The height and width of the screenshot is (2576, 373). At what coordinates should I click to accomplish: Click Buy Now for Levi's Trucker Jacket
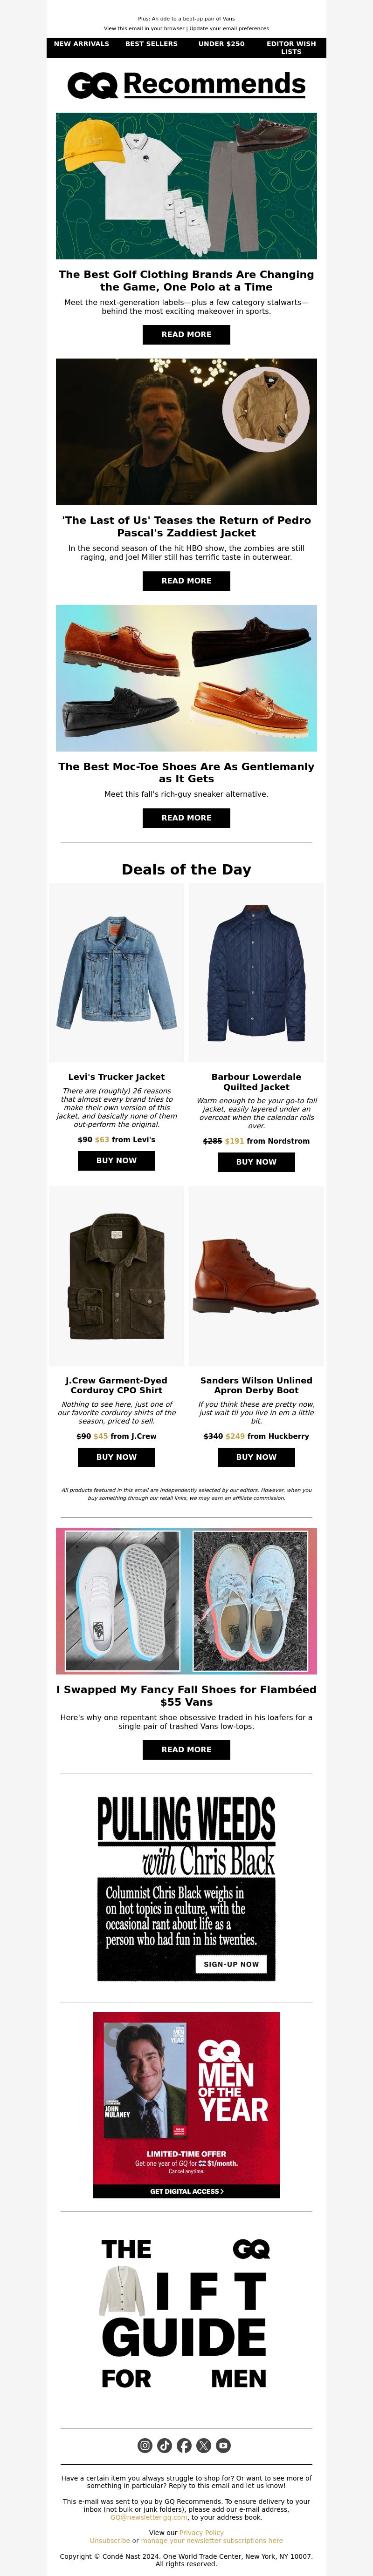click(x=116, y=1160)
